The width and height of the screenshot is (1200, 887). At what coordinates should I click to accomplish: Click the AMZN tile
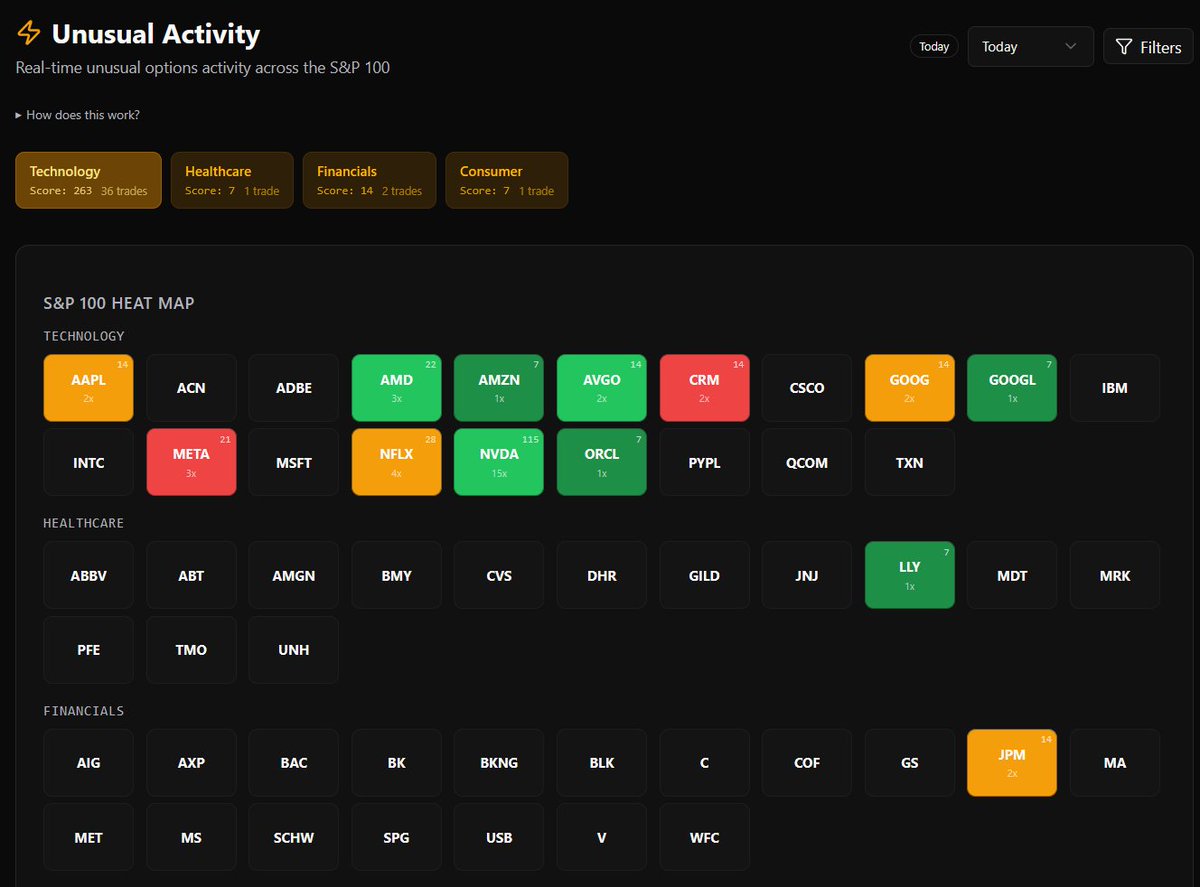coord(499,388)
